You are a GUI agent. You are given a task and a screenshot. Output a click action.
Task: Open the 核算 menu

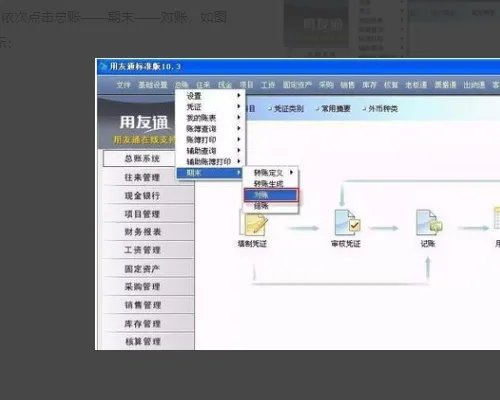tap(391, 85)
